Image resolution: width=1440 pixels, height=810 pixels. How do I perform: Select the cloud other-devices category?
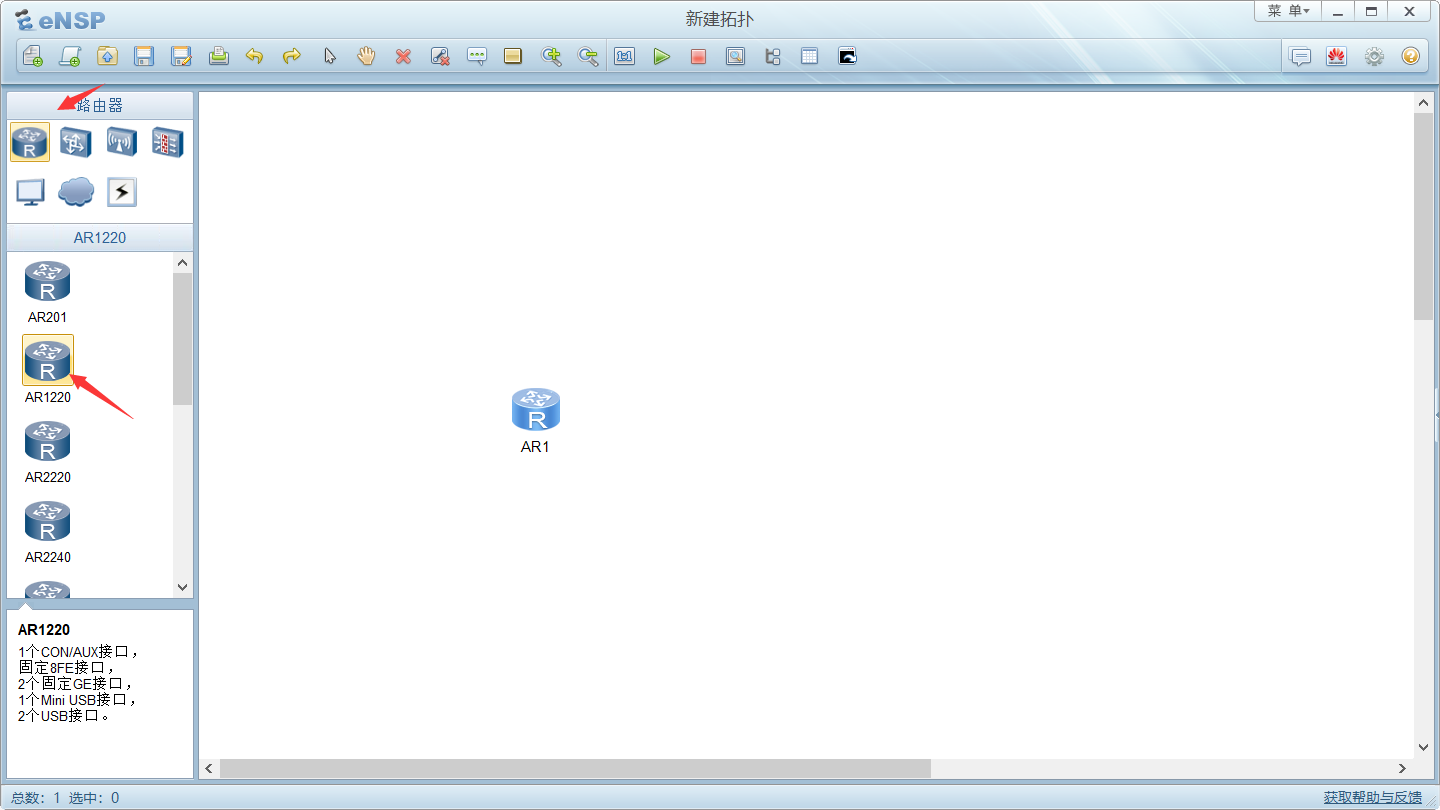76,191
